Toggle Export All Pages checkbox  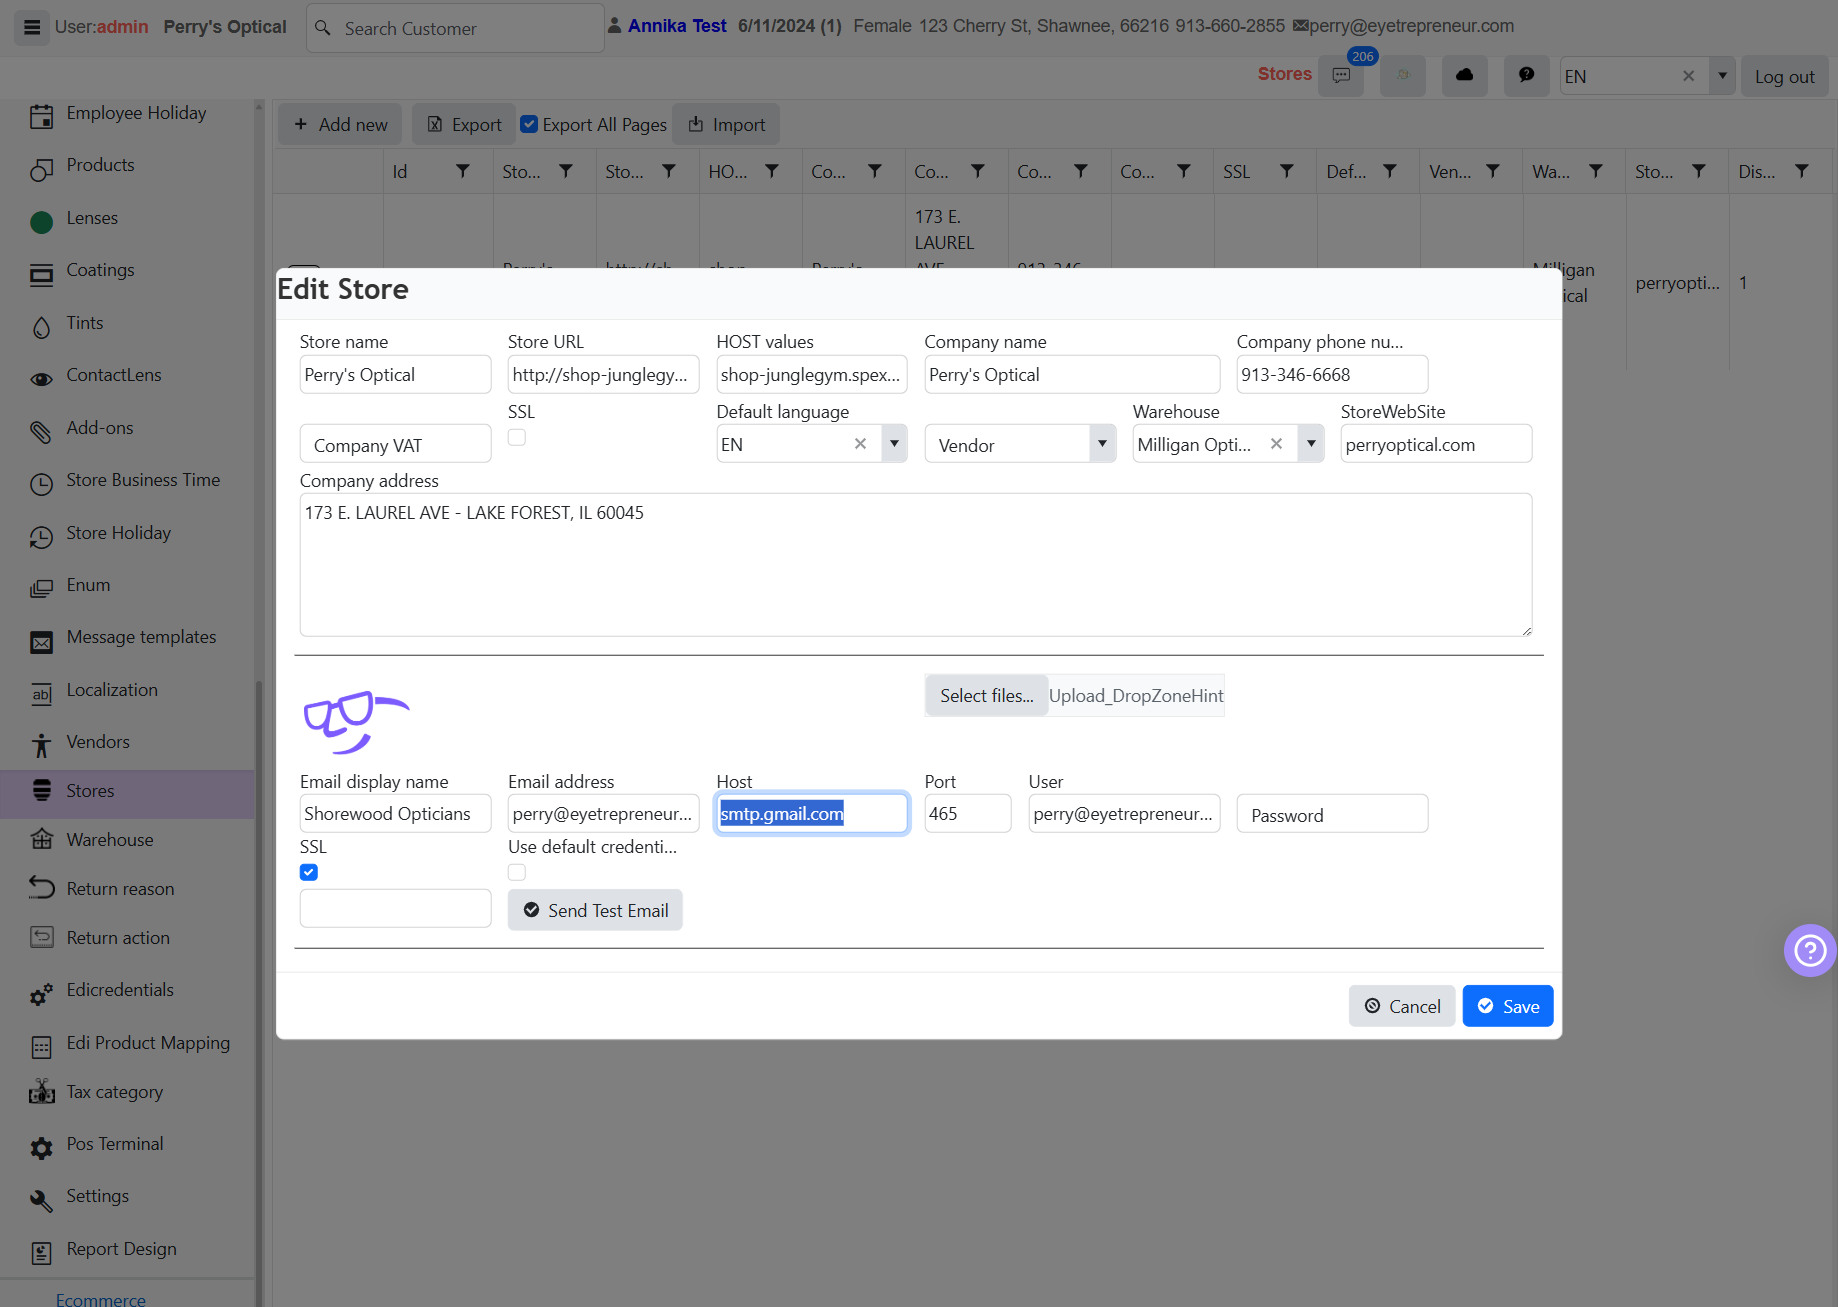529,124
